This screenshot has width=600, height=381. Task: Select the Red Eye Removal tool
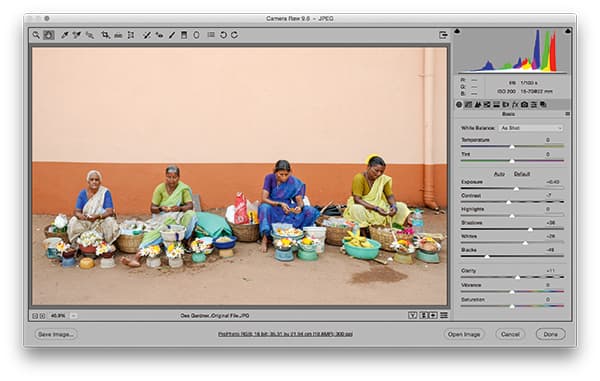(x=160, y=35)
